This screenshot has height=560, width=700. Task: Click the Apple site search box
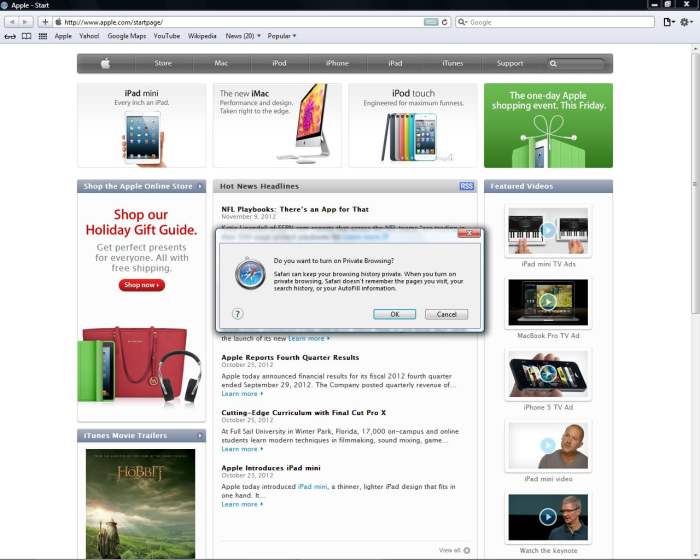tap(576, 63)
